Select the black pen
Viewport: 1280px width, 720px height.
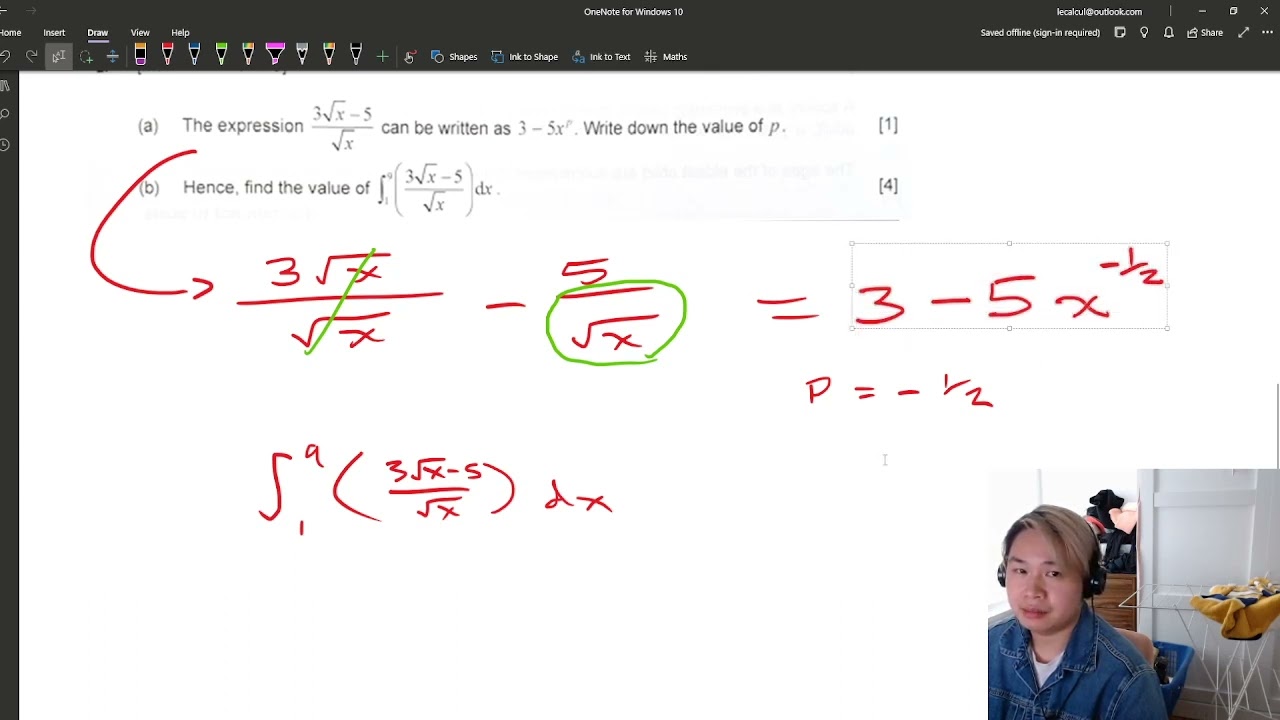coord(356,56)
